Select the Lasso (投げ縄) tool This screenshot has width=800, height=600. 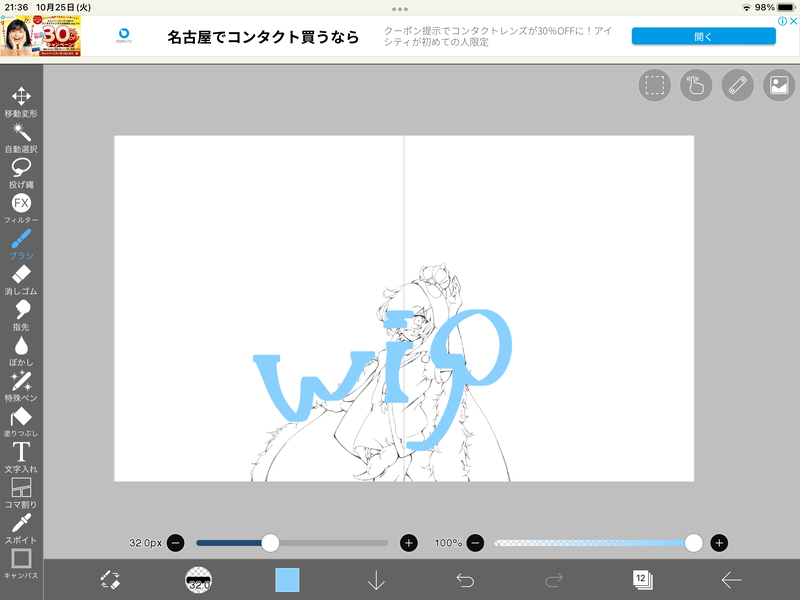tap(21, 173)
